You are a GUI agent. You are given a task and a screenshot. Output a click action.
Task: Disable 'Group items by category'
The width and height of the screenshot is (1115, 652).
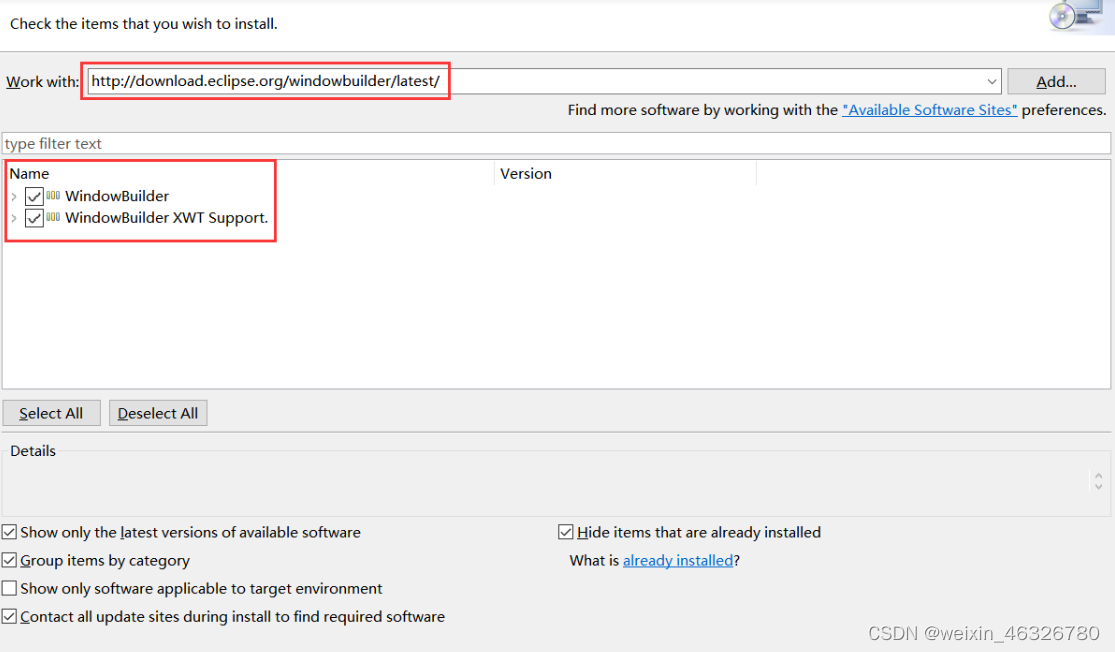[9, 560]
